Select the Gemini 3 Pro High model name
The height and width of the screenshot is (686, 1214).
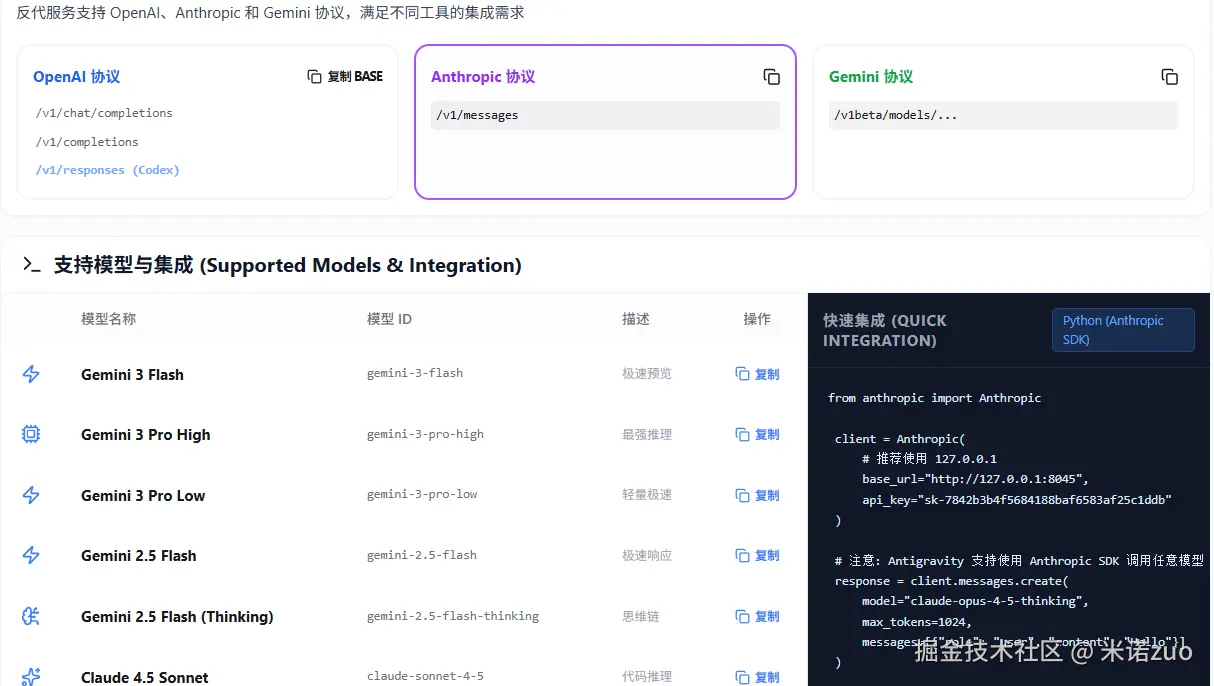coord(146,435)
